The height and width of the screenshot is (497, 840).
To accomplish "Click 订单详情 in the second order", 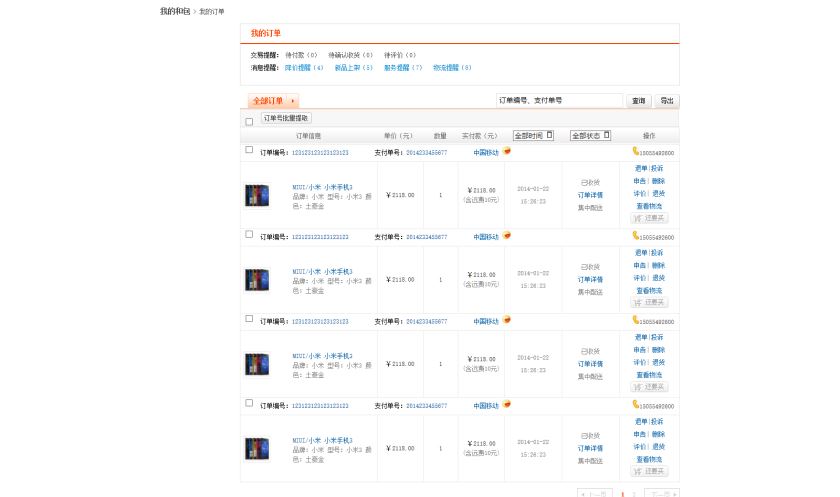I will tap(590, 280).
